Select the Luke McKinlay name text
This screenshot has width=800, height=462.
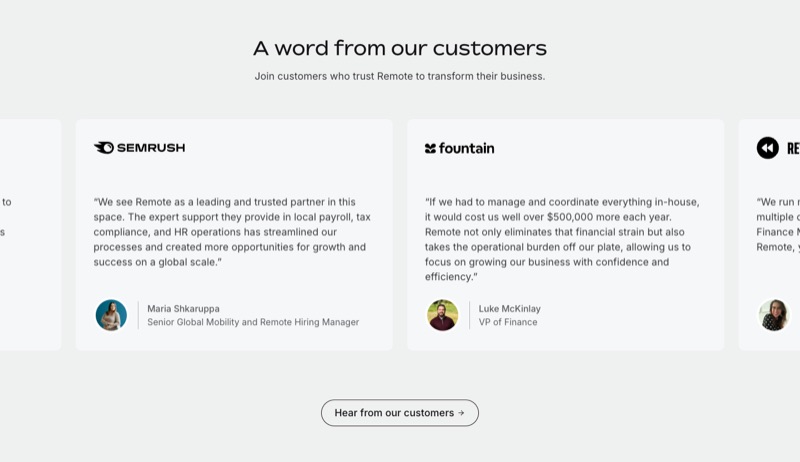(x=510, y=309)
